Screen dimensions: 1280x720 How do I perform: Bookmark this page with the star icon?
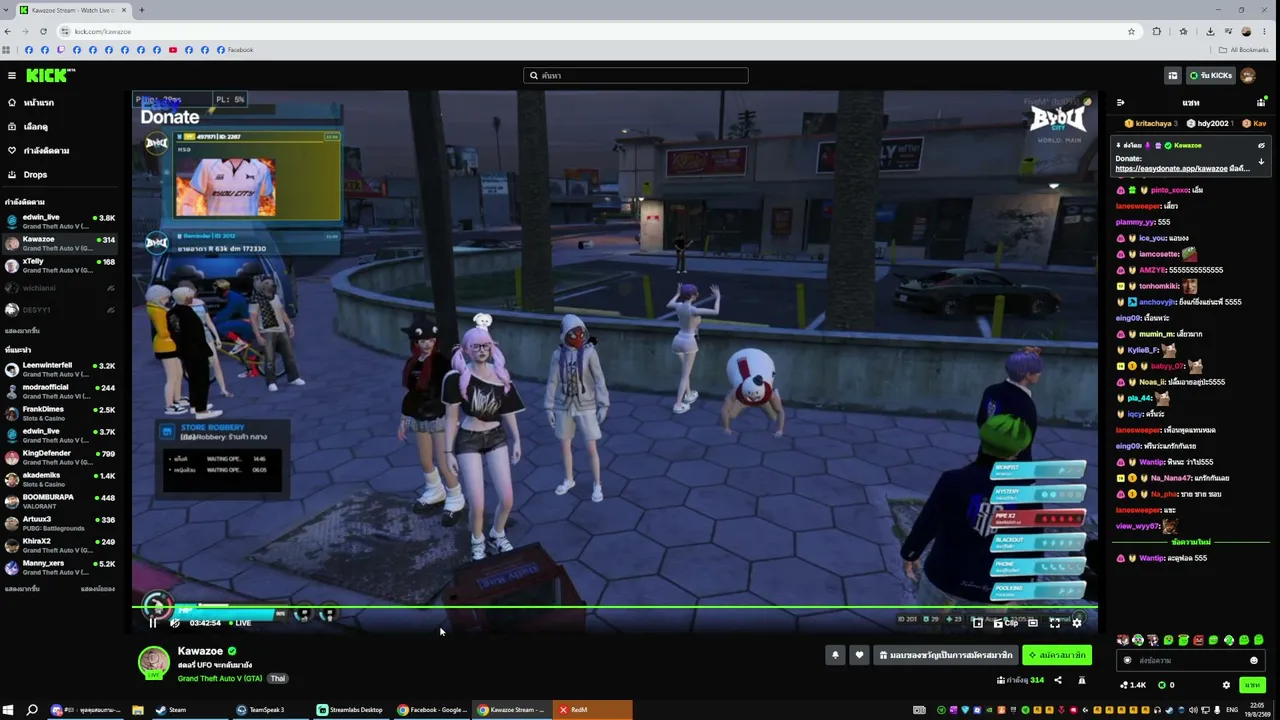[1131, 31]
